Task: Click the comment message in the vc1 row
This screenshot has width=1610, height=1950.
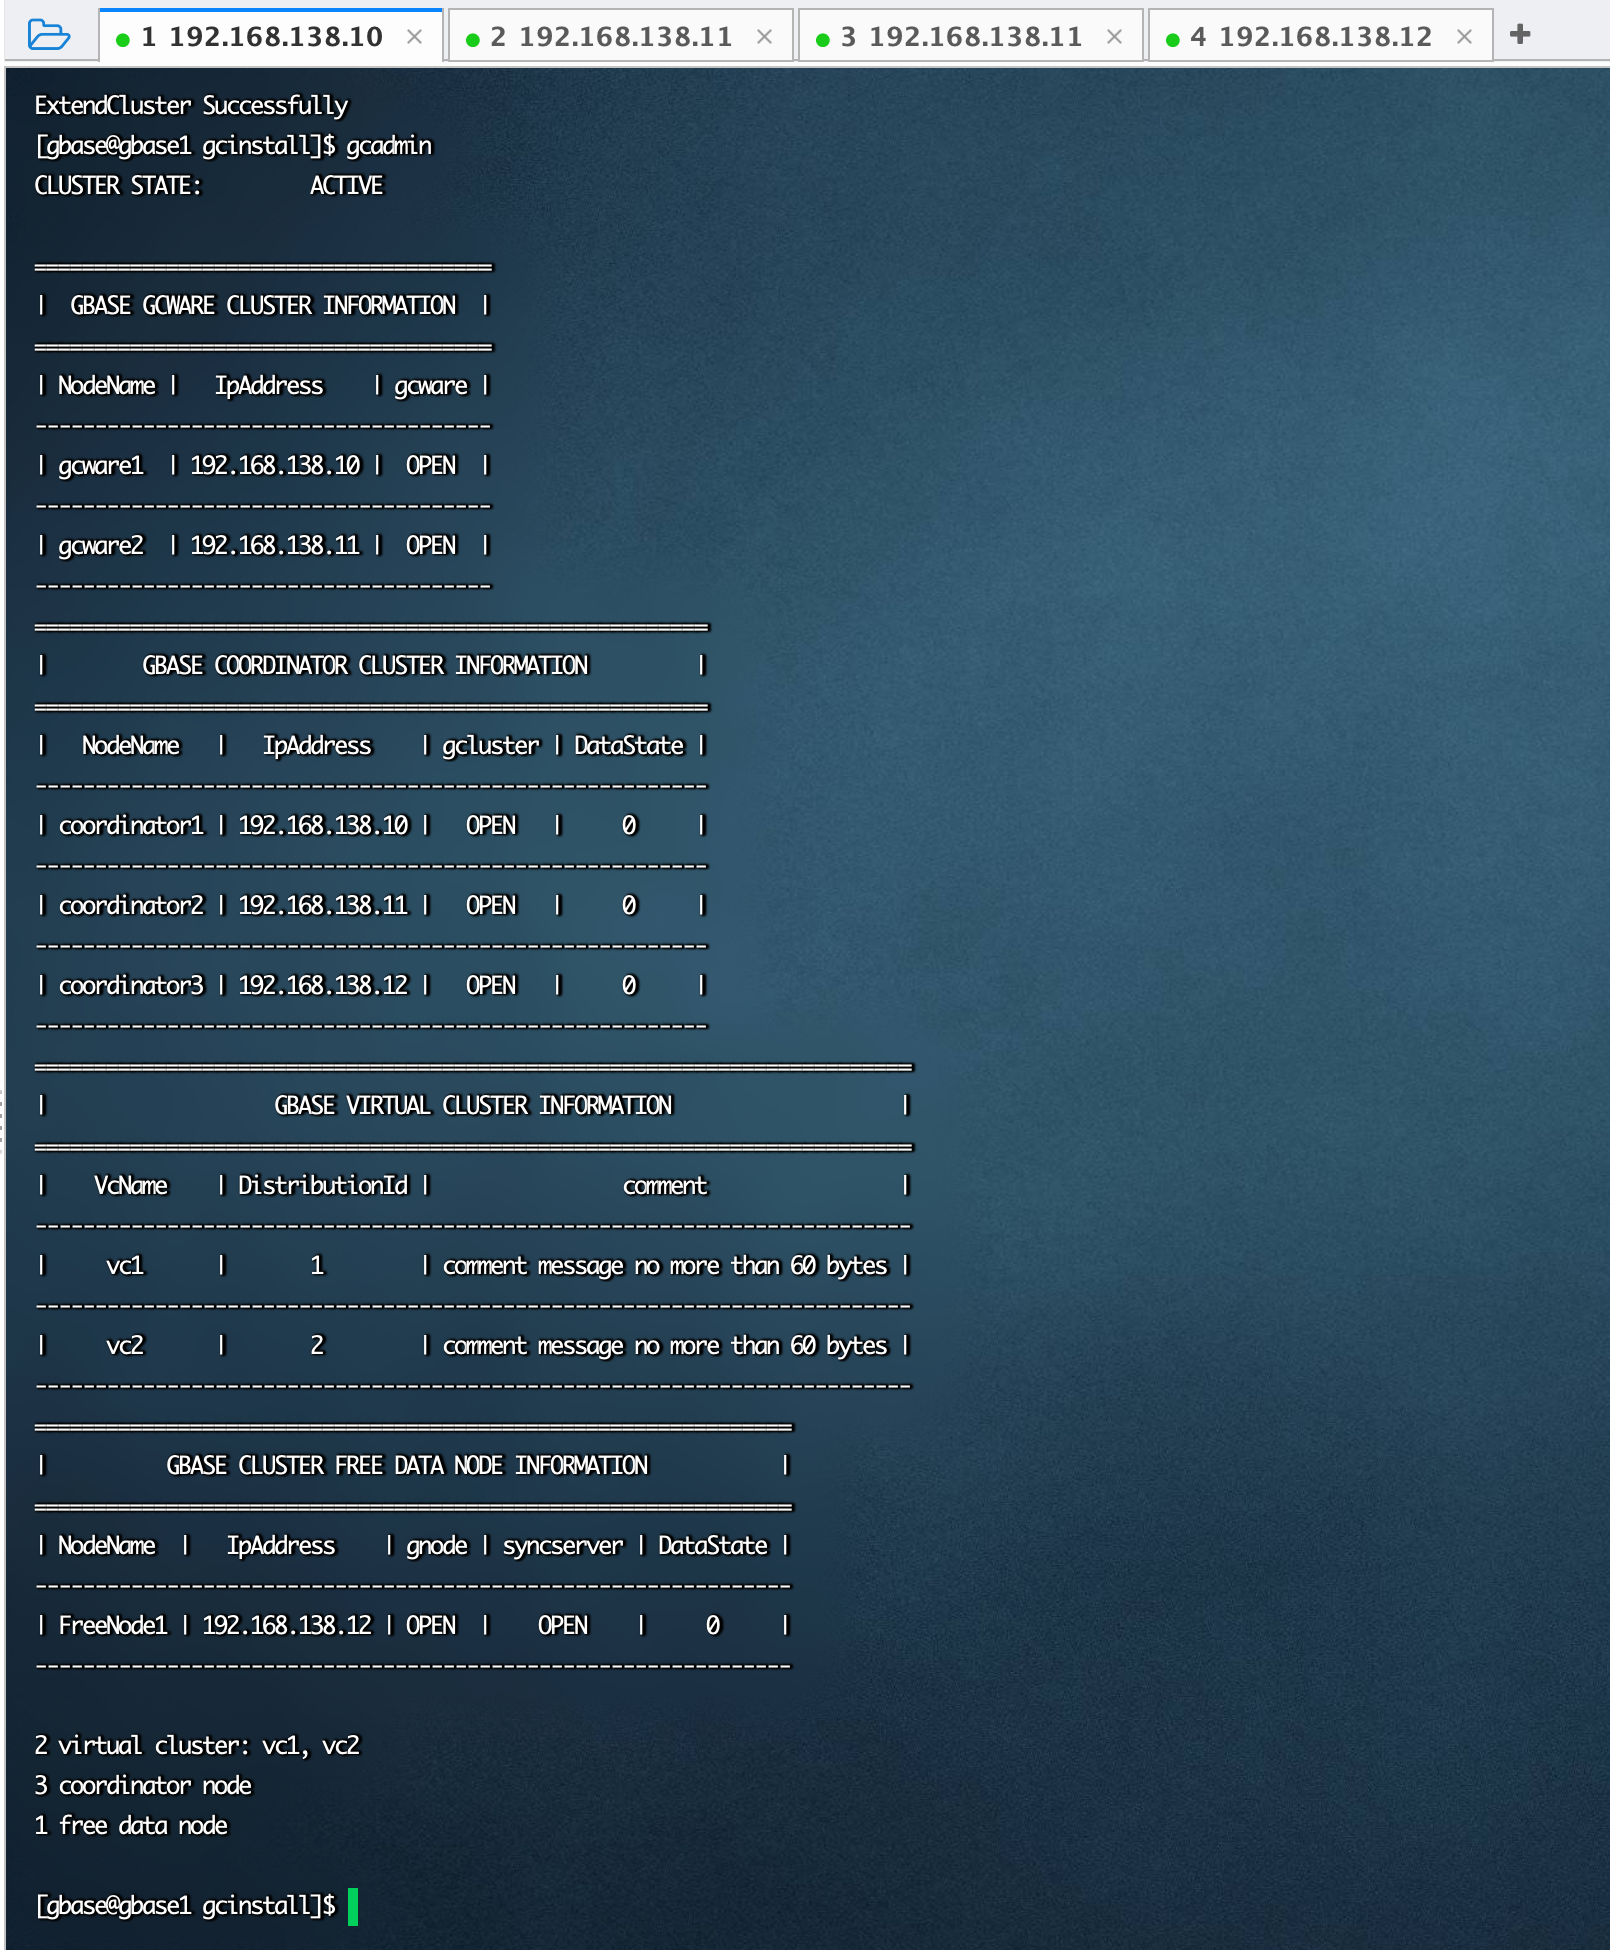Action: point(665,1266)
